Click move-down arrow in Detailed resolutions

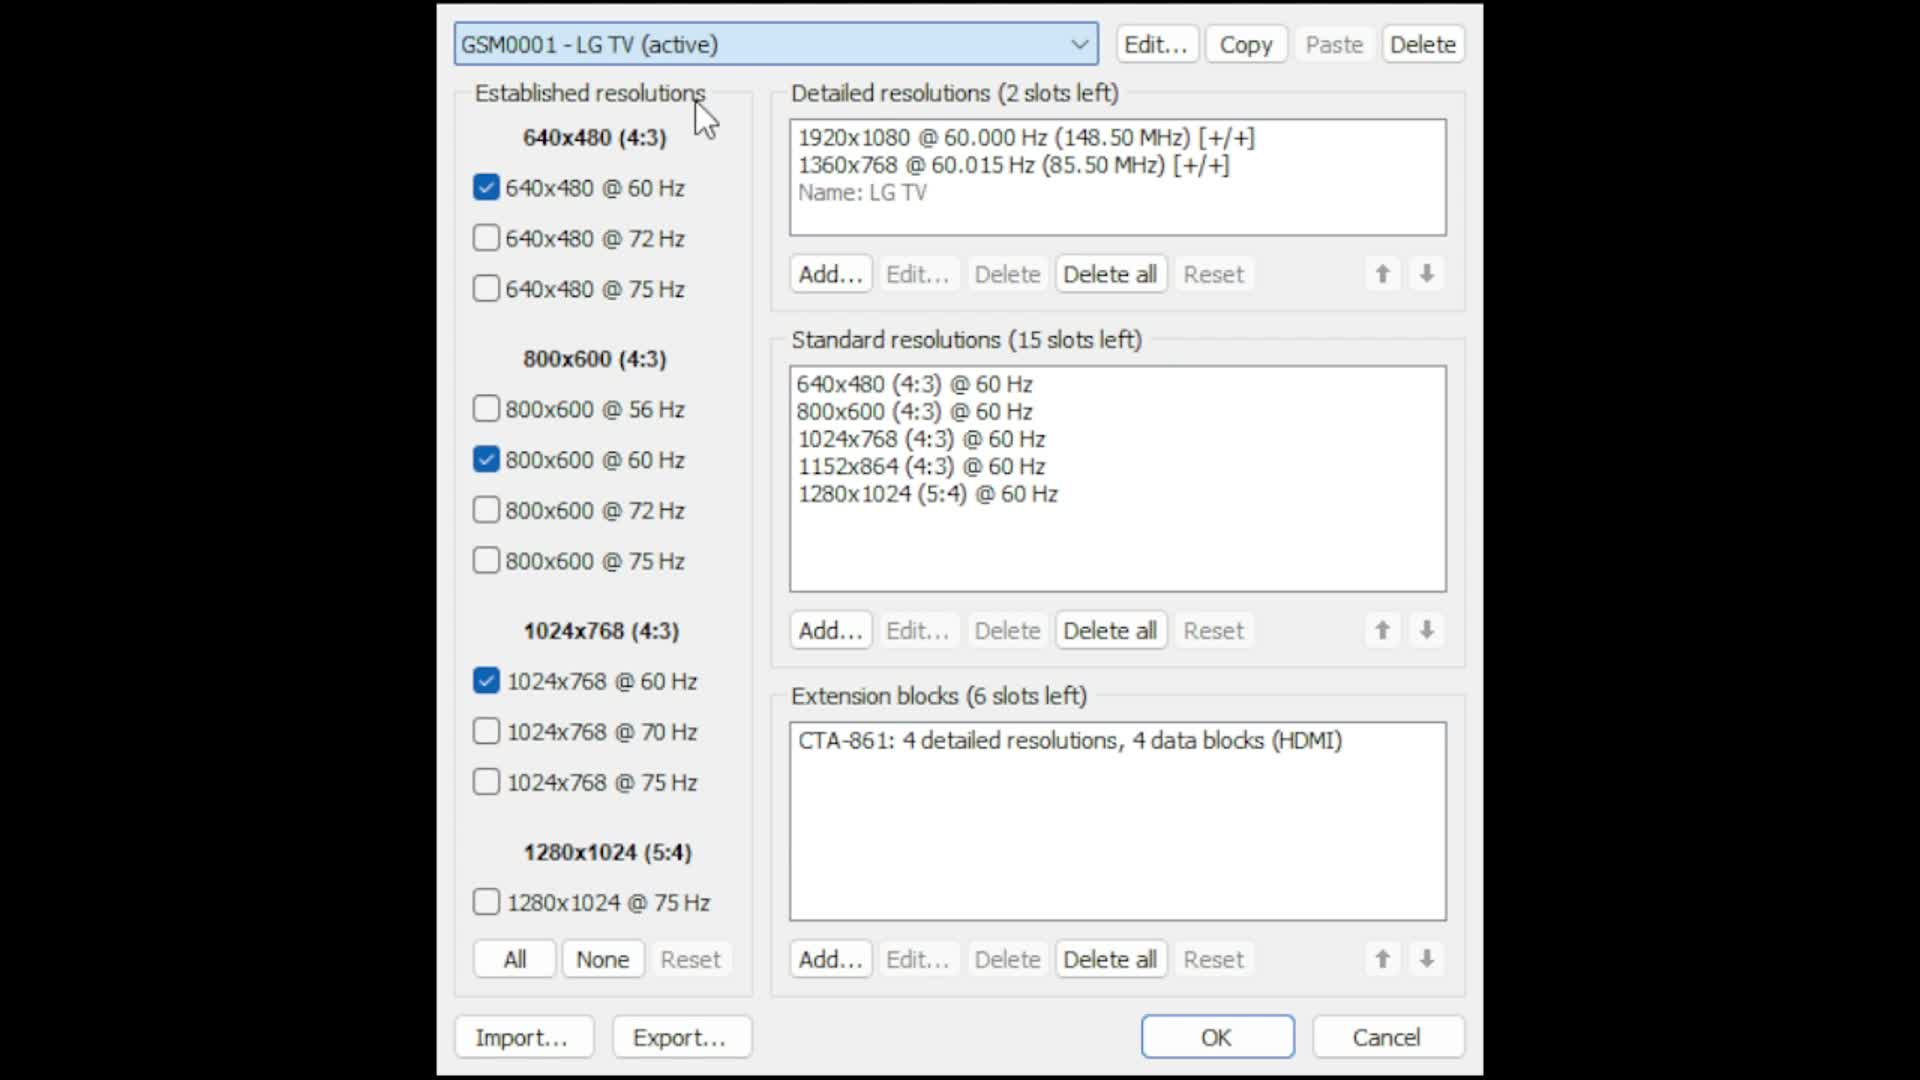(1427, 274)
